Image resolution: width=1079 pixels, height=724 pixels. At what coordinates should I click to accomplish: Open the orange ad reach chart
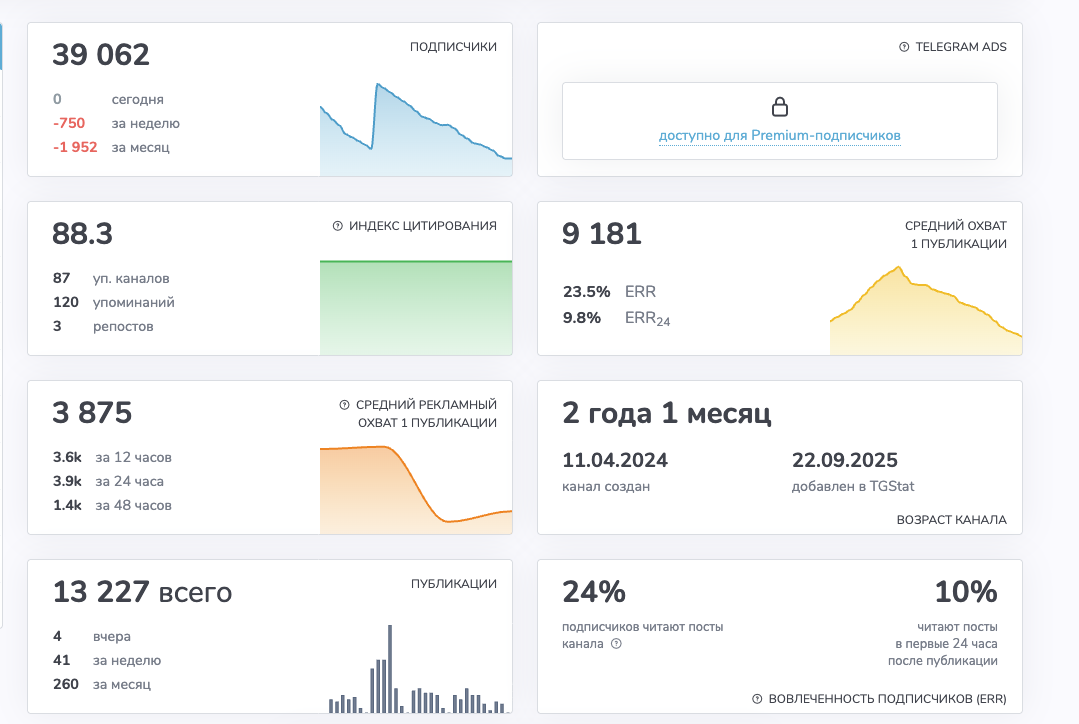[x=416, y=490]
